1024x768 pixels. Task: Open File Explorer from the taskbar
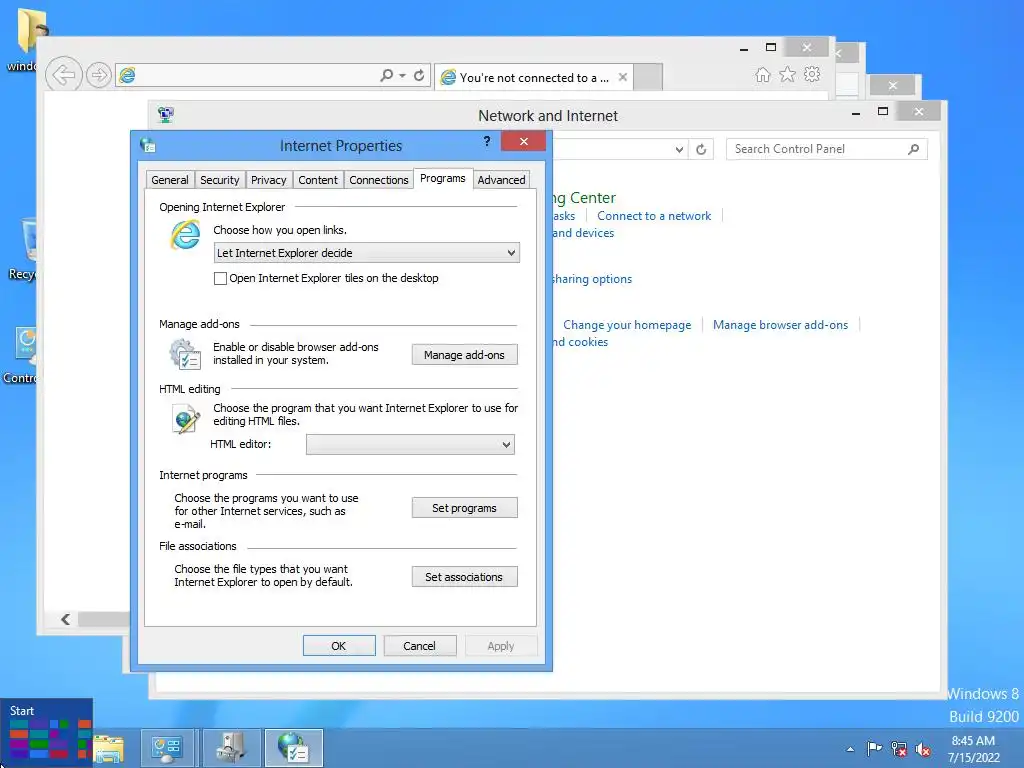[108, 748]
